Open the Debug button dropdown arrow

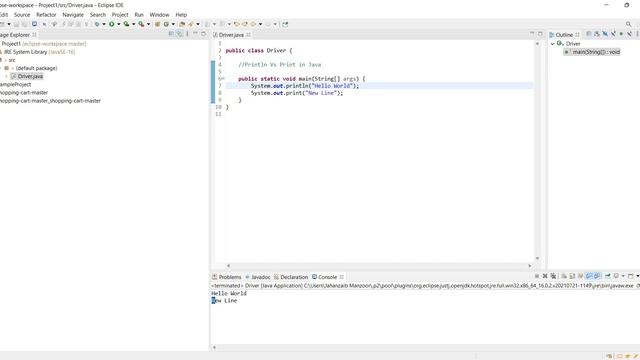click(104, 24)
